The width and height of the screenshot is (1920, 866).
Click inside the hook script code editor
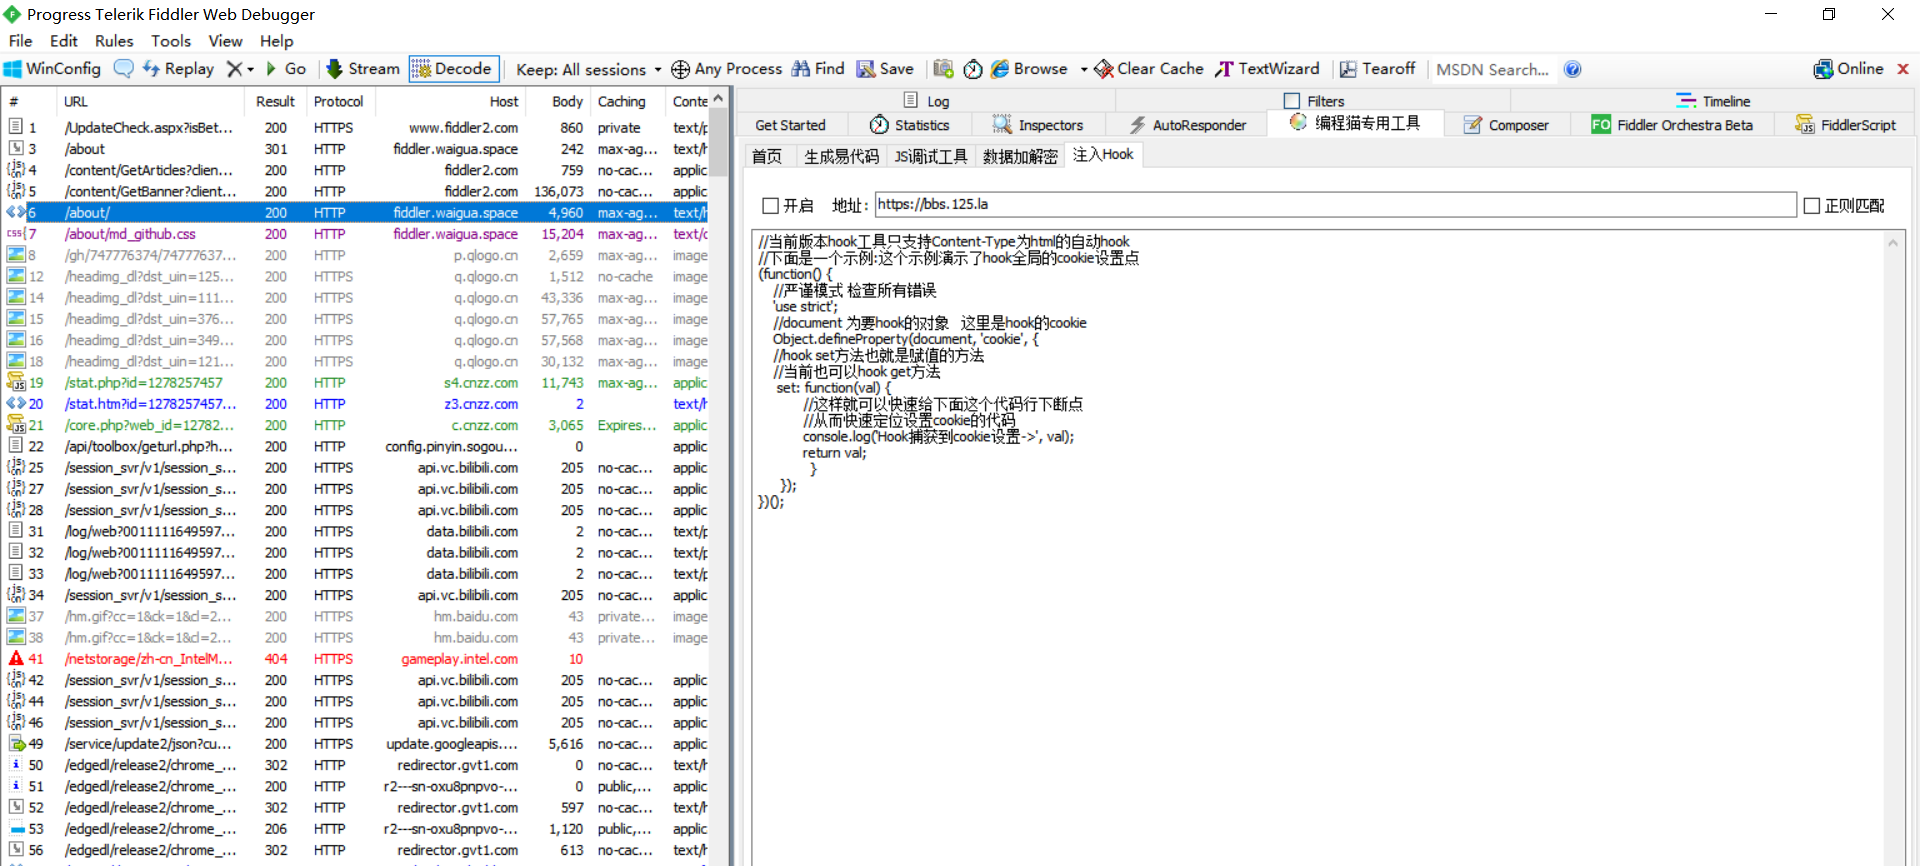(1318, 548)
